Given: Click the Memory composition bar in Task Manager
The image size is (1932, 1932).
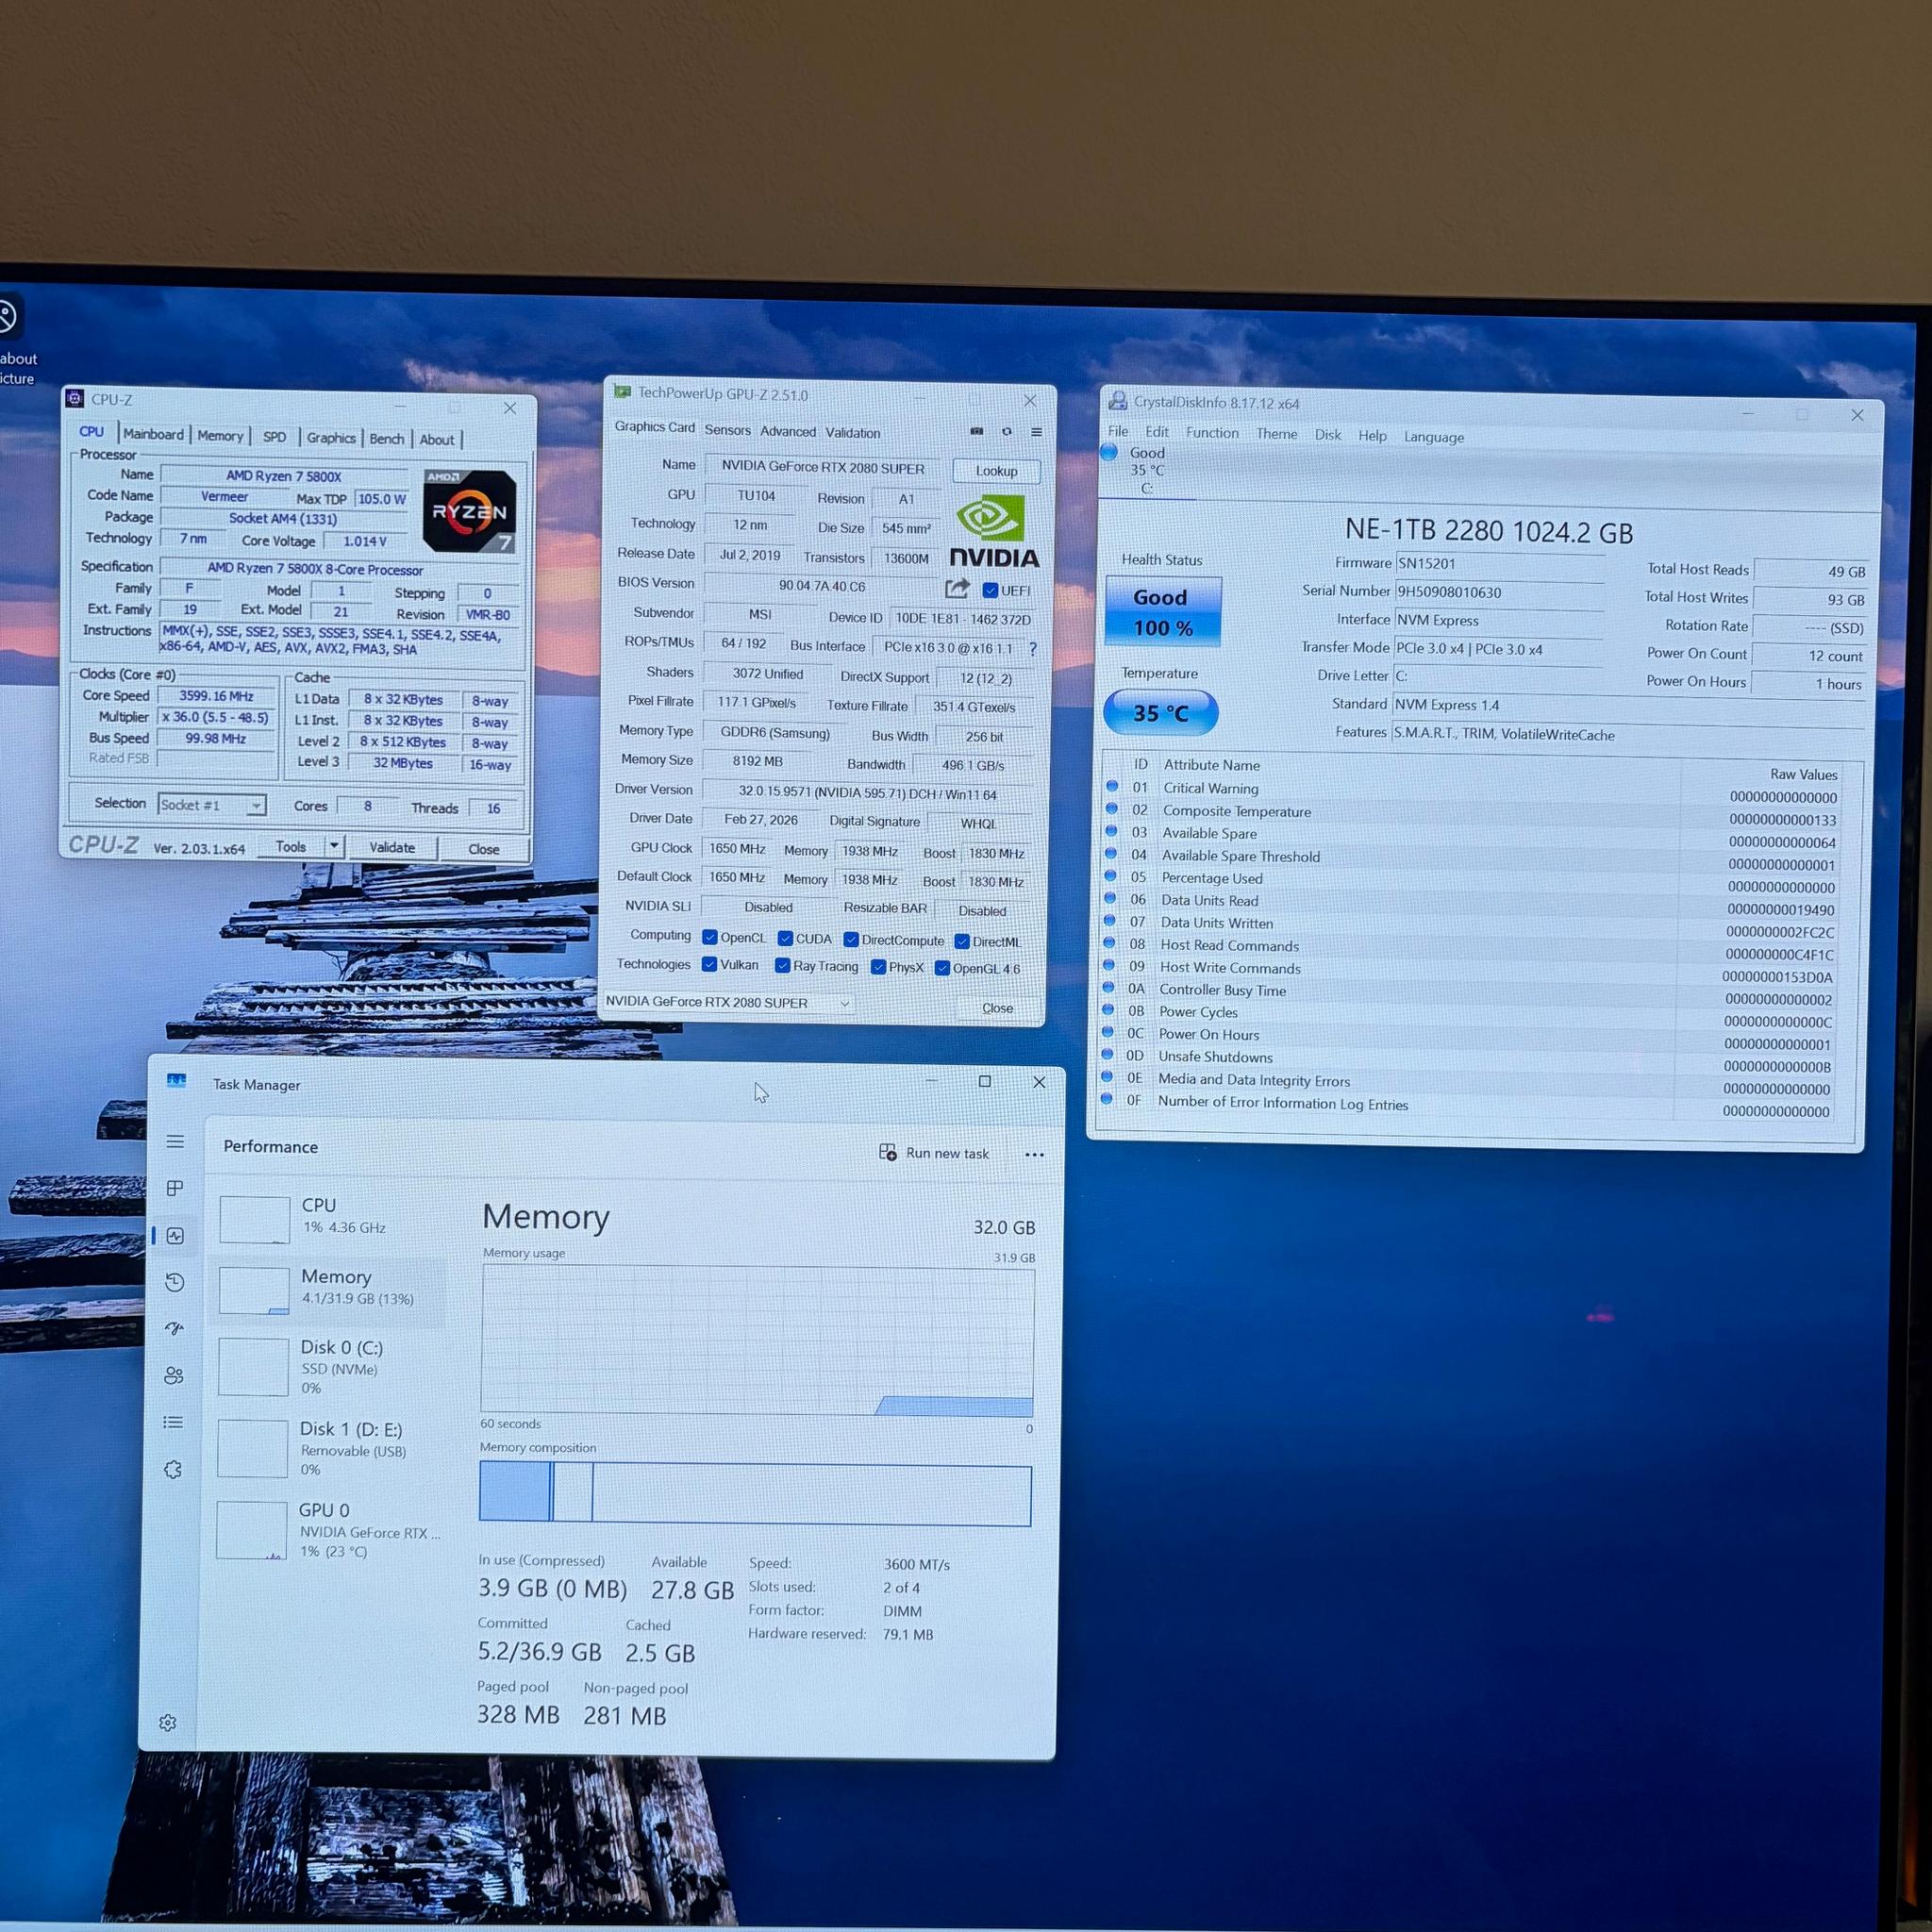Looking at the screenshot, I should click(755, 1495).
